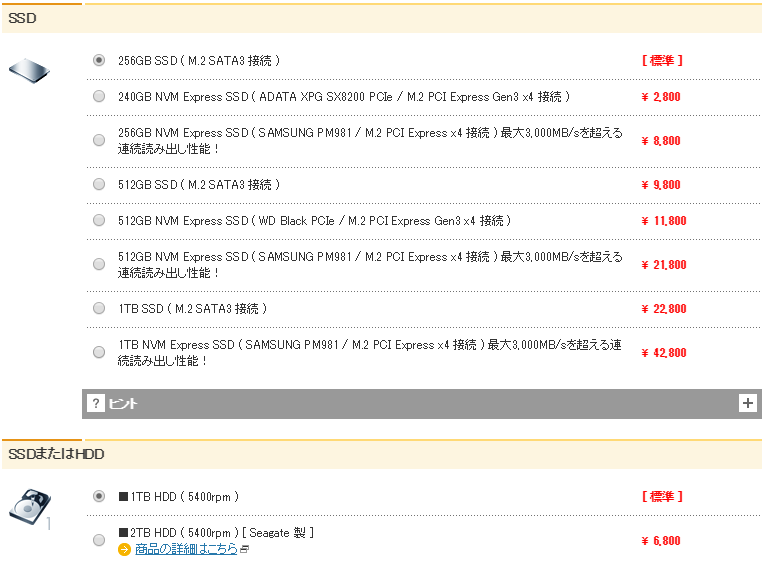The width and height of the screenshot is (766, 570).
Task: Select 512GB NVM Express Samsung PM981 SSD
Action: click(x=99, y=265)
